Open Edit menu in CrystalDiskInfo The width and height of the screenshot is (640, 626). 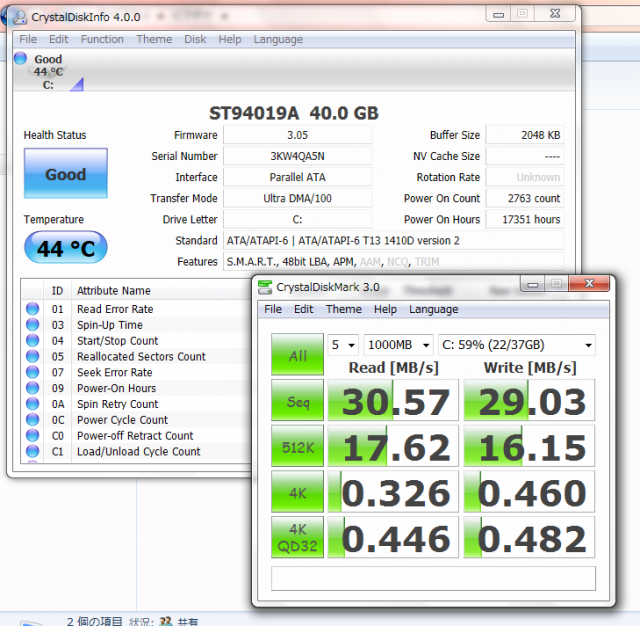pos(58,39)
